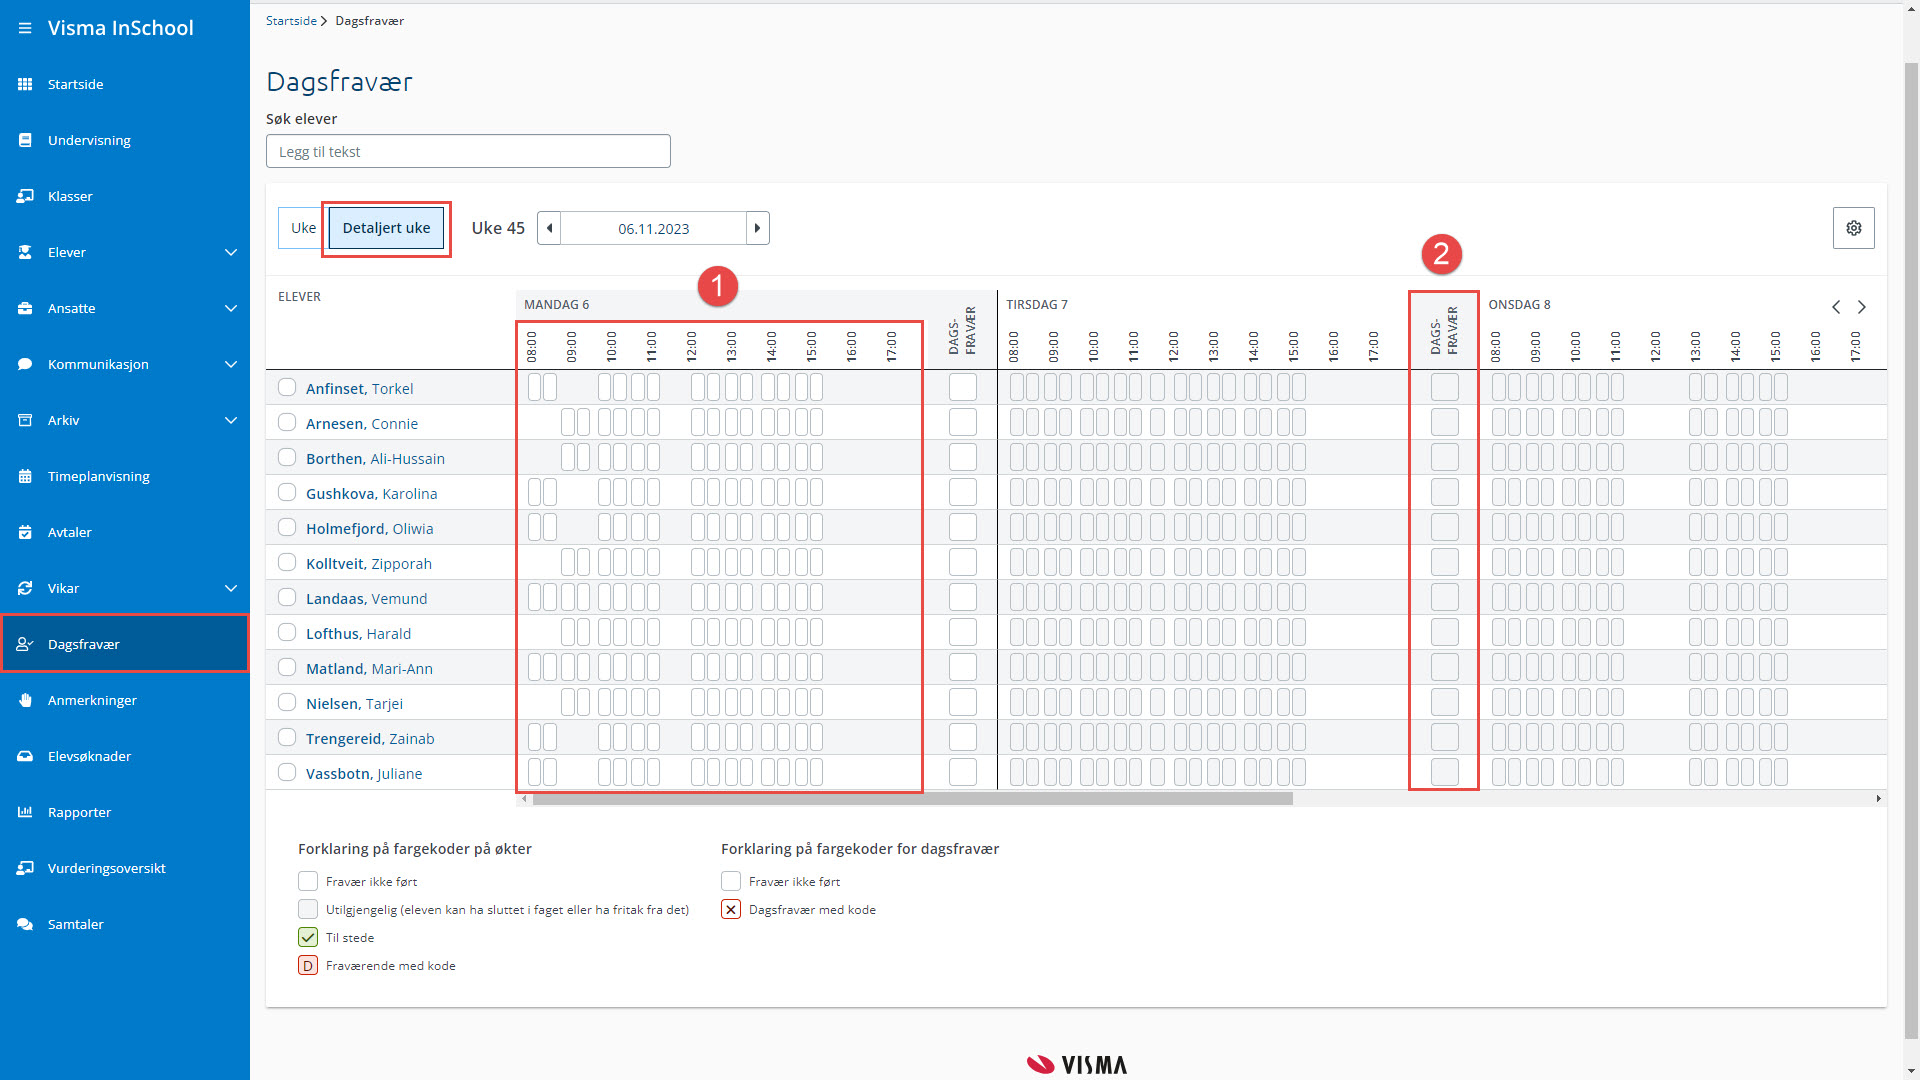Select the checkbox for Lofthus, Harald
The width and height of the screenshot is (1920, 1080).
click(287, 632)
